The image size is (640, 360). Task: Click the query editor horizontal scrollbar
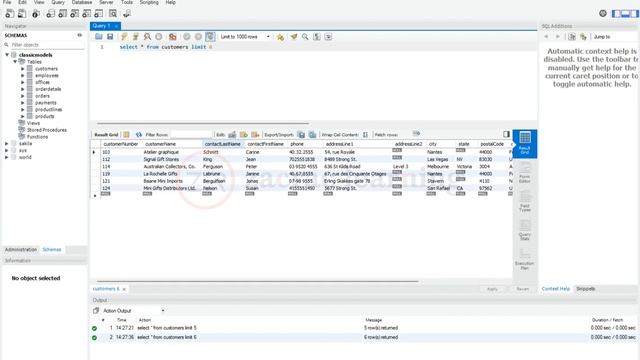coord(203,123)
